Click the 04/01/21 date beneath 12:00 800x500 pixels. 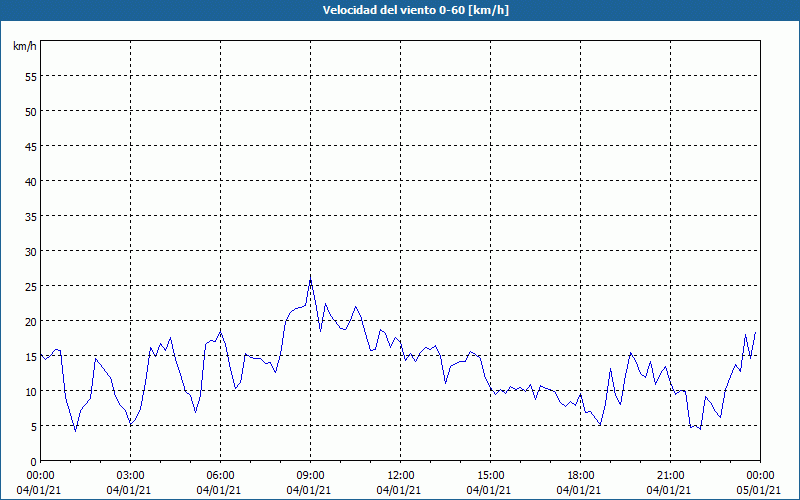(x=399, y=490)
